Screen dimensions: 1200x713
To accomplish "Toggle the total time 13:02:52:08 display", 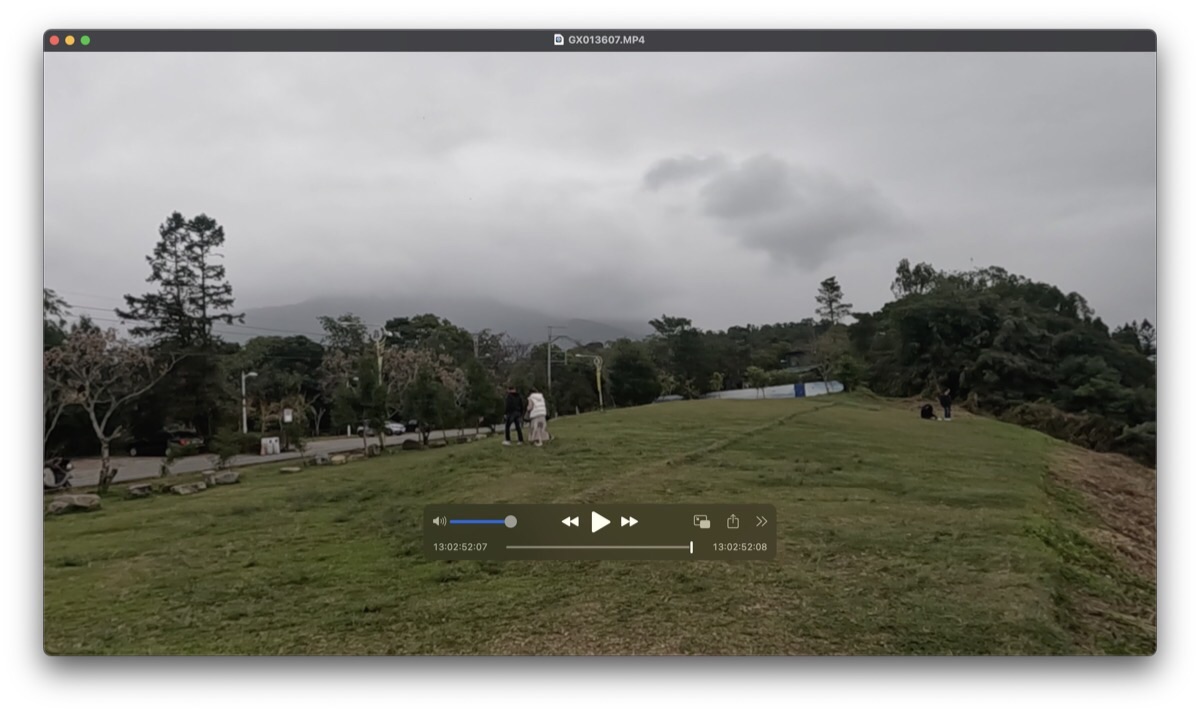I will pyautogui.click(x=740, y=547).
